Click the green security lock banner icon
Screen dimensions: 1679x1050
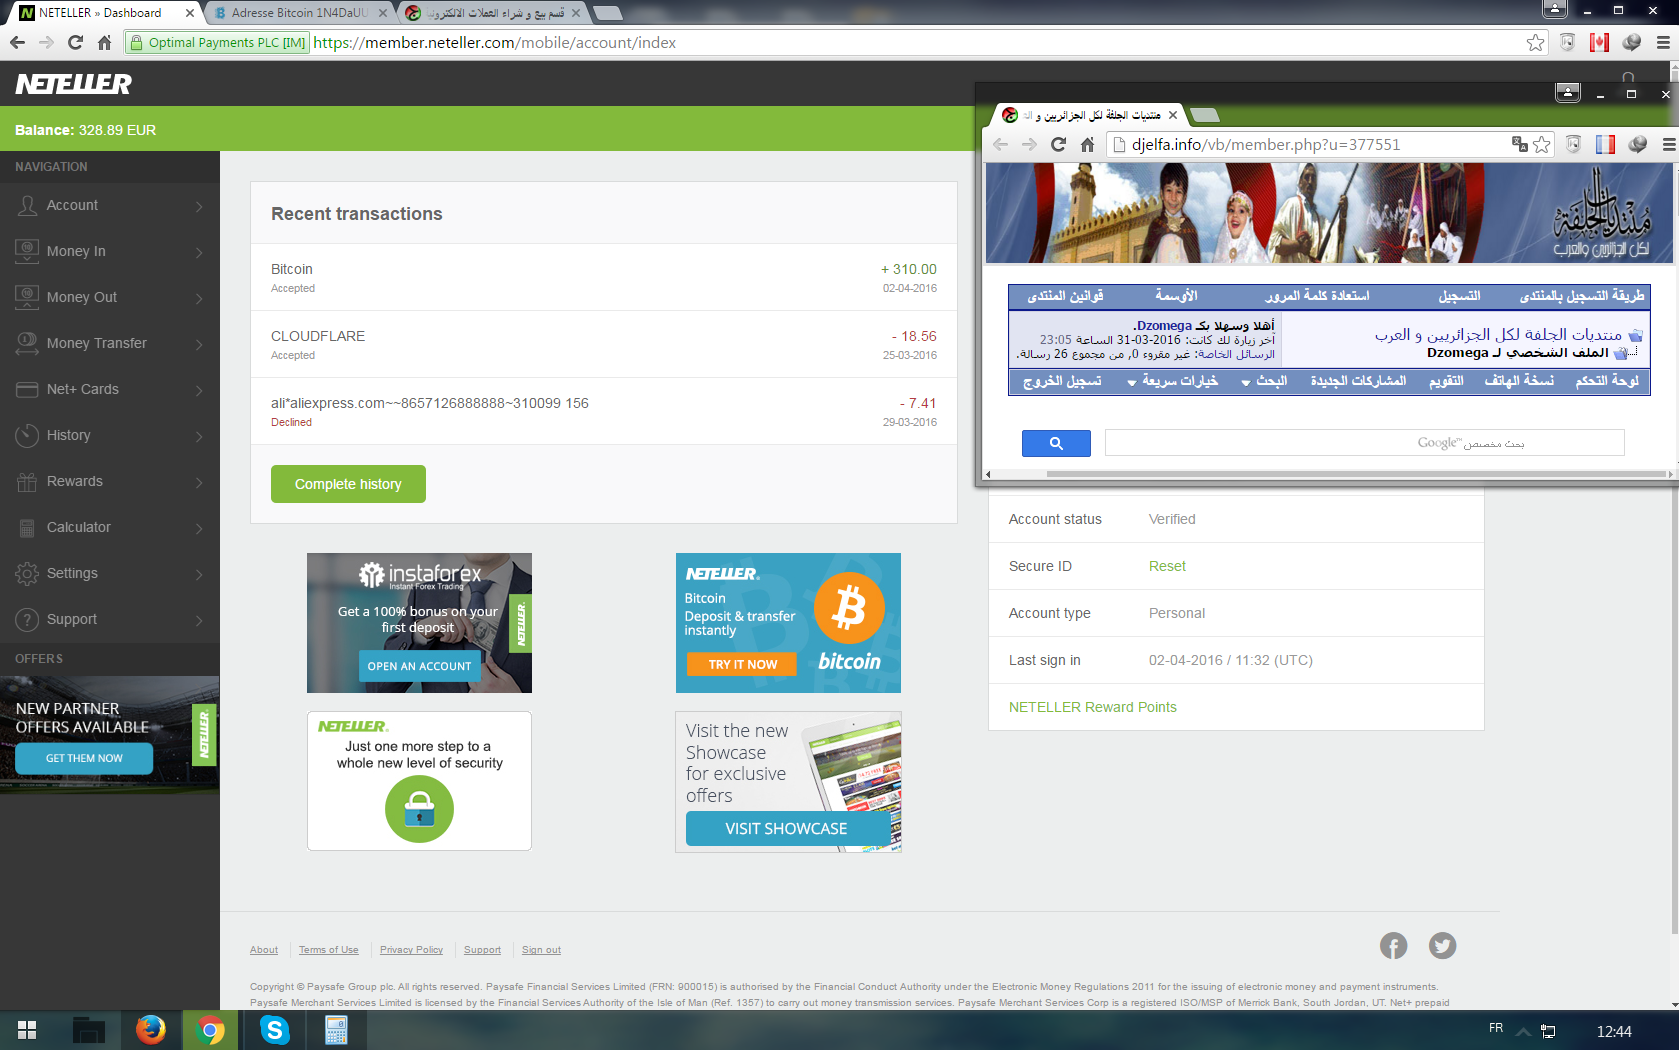(x=419, y=808)
